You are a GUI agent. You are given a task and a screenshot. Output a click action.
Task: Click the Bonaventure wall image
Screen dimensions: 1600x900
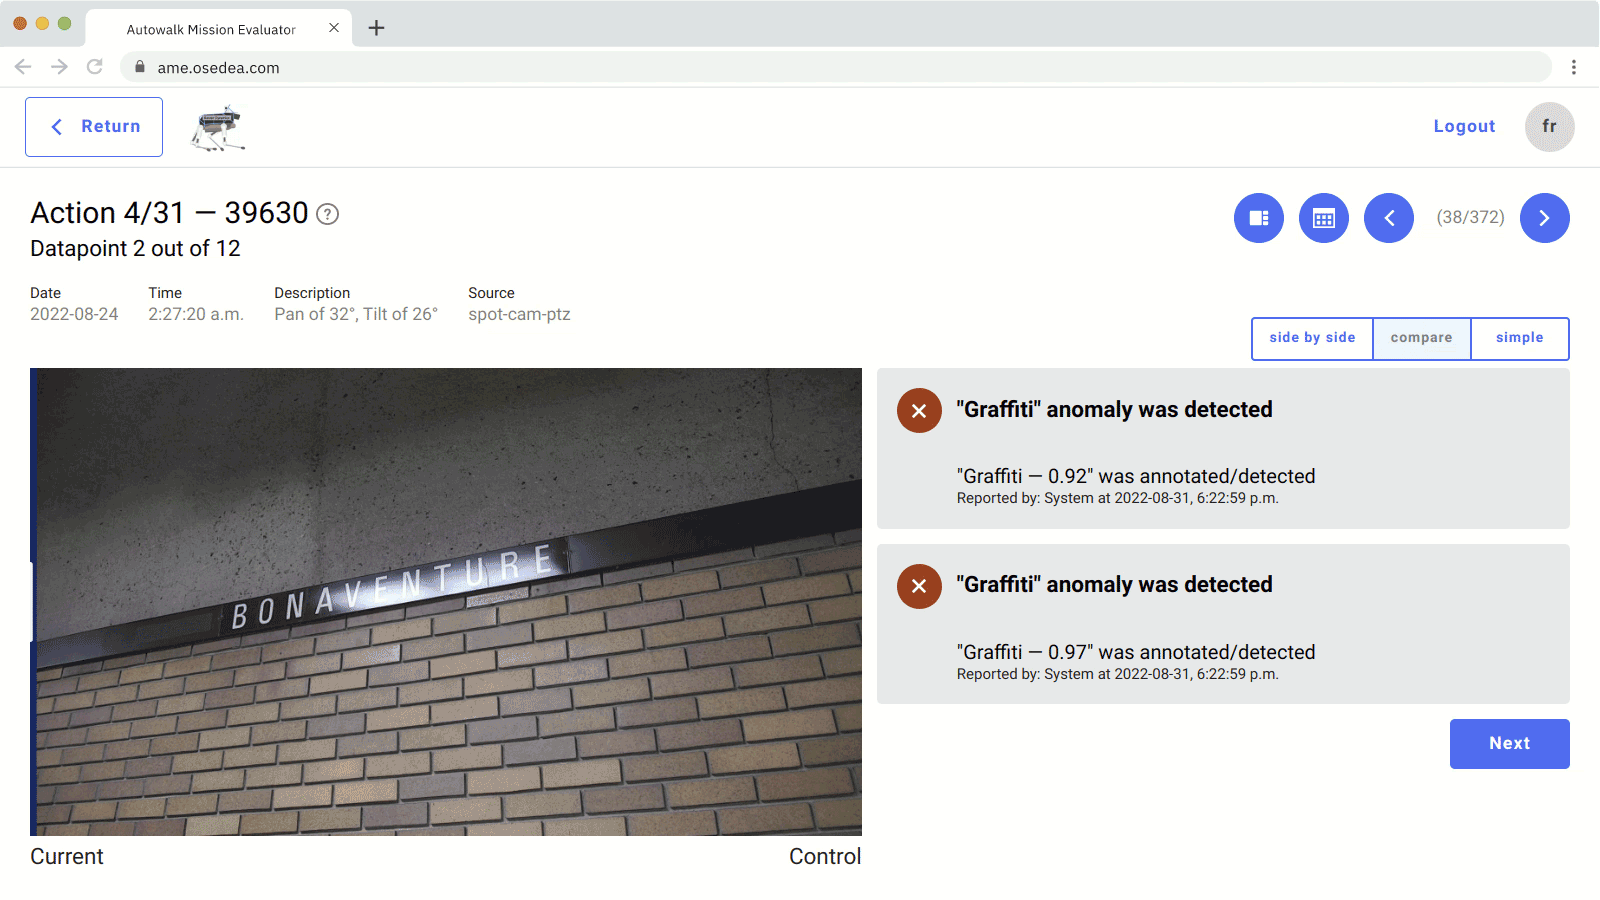click(x=446, y=601)
